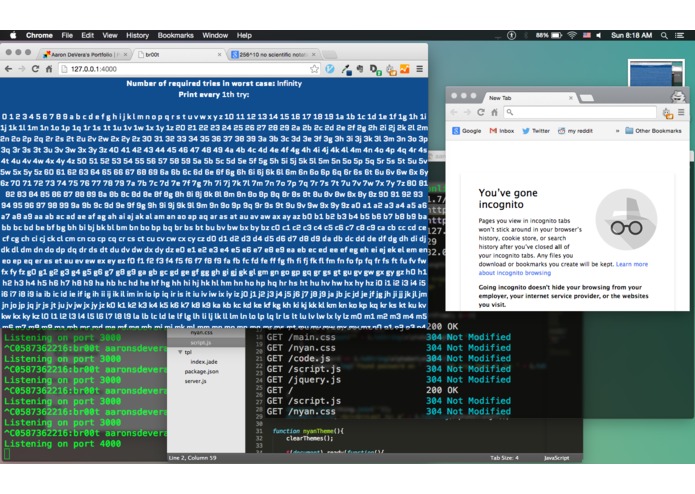Click incognito window search address bar
This screenshot has width=695, height=494.
coord(580,113)
